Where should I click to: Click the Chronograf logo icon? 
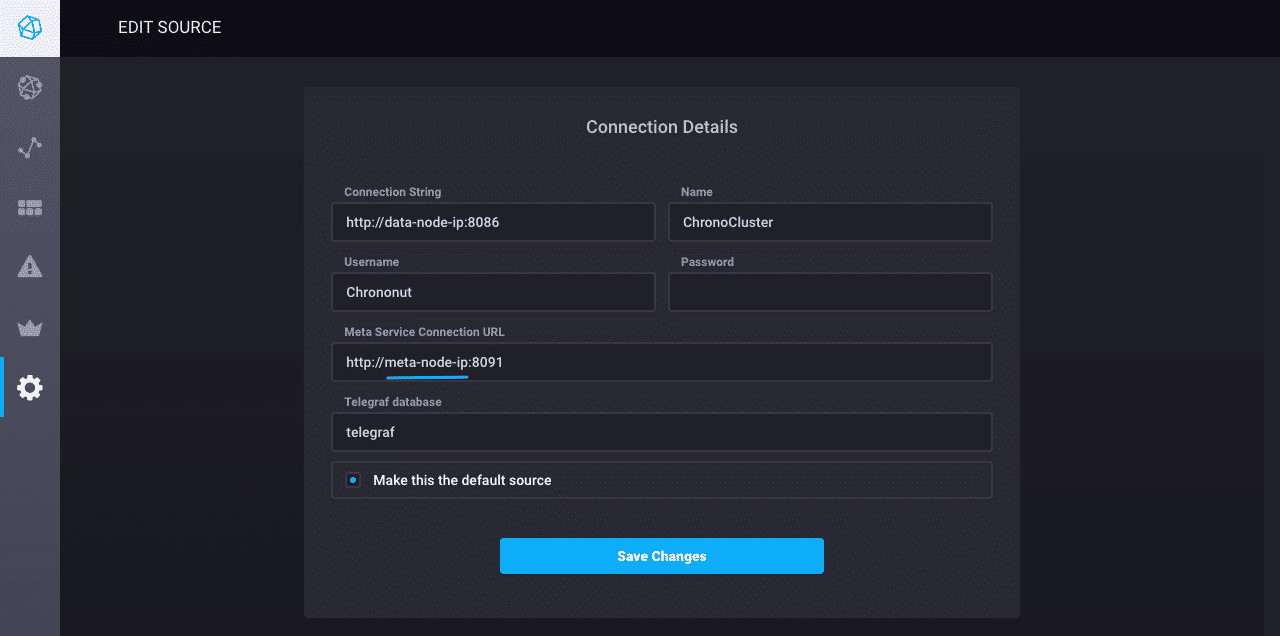click(x=30, y=28)
